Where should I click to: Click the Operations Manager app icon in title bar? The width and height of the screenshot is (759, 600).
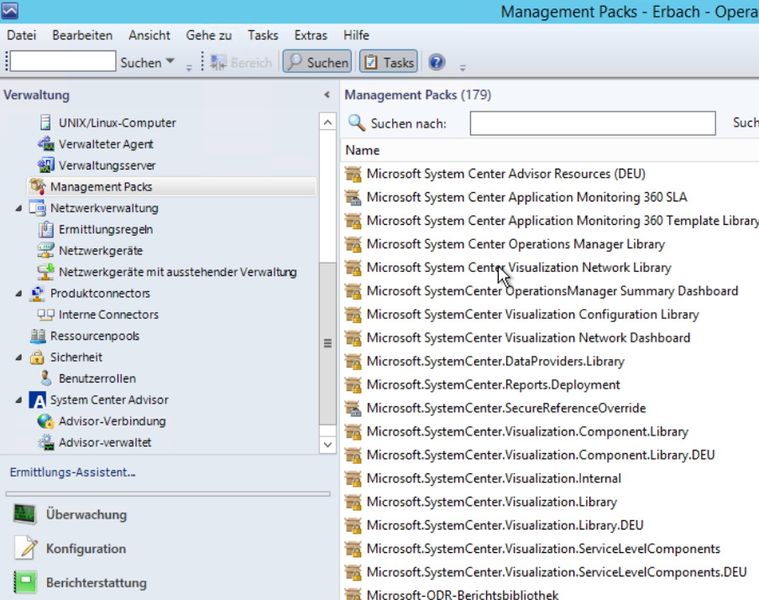[x=10, y=10]
